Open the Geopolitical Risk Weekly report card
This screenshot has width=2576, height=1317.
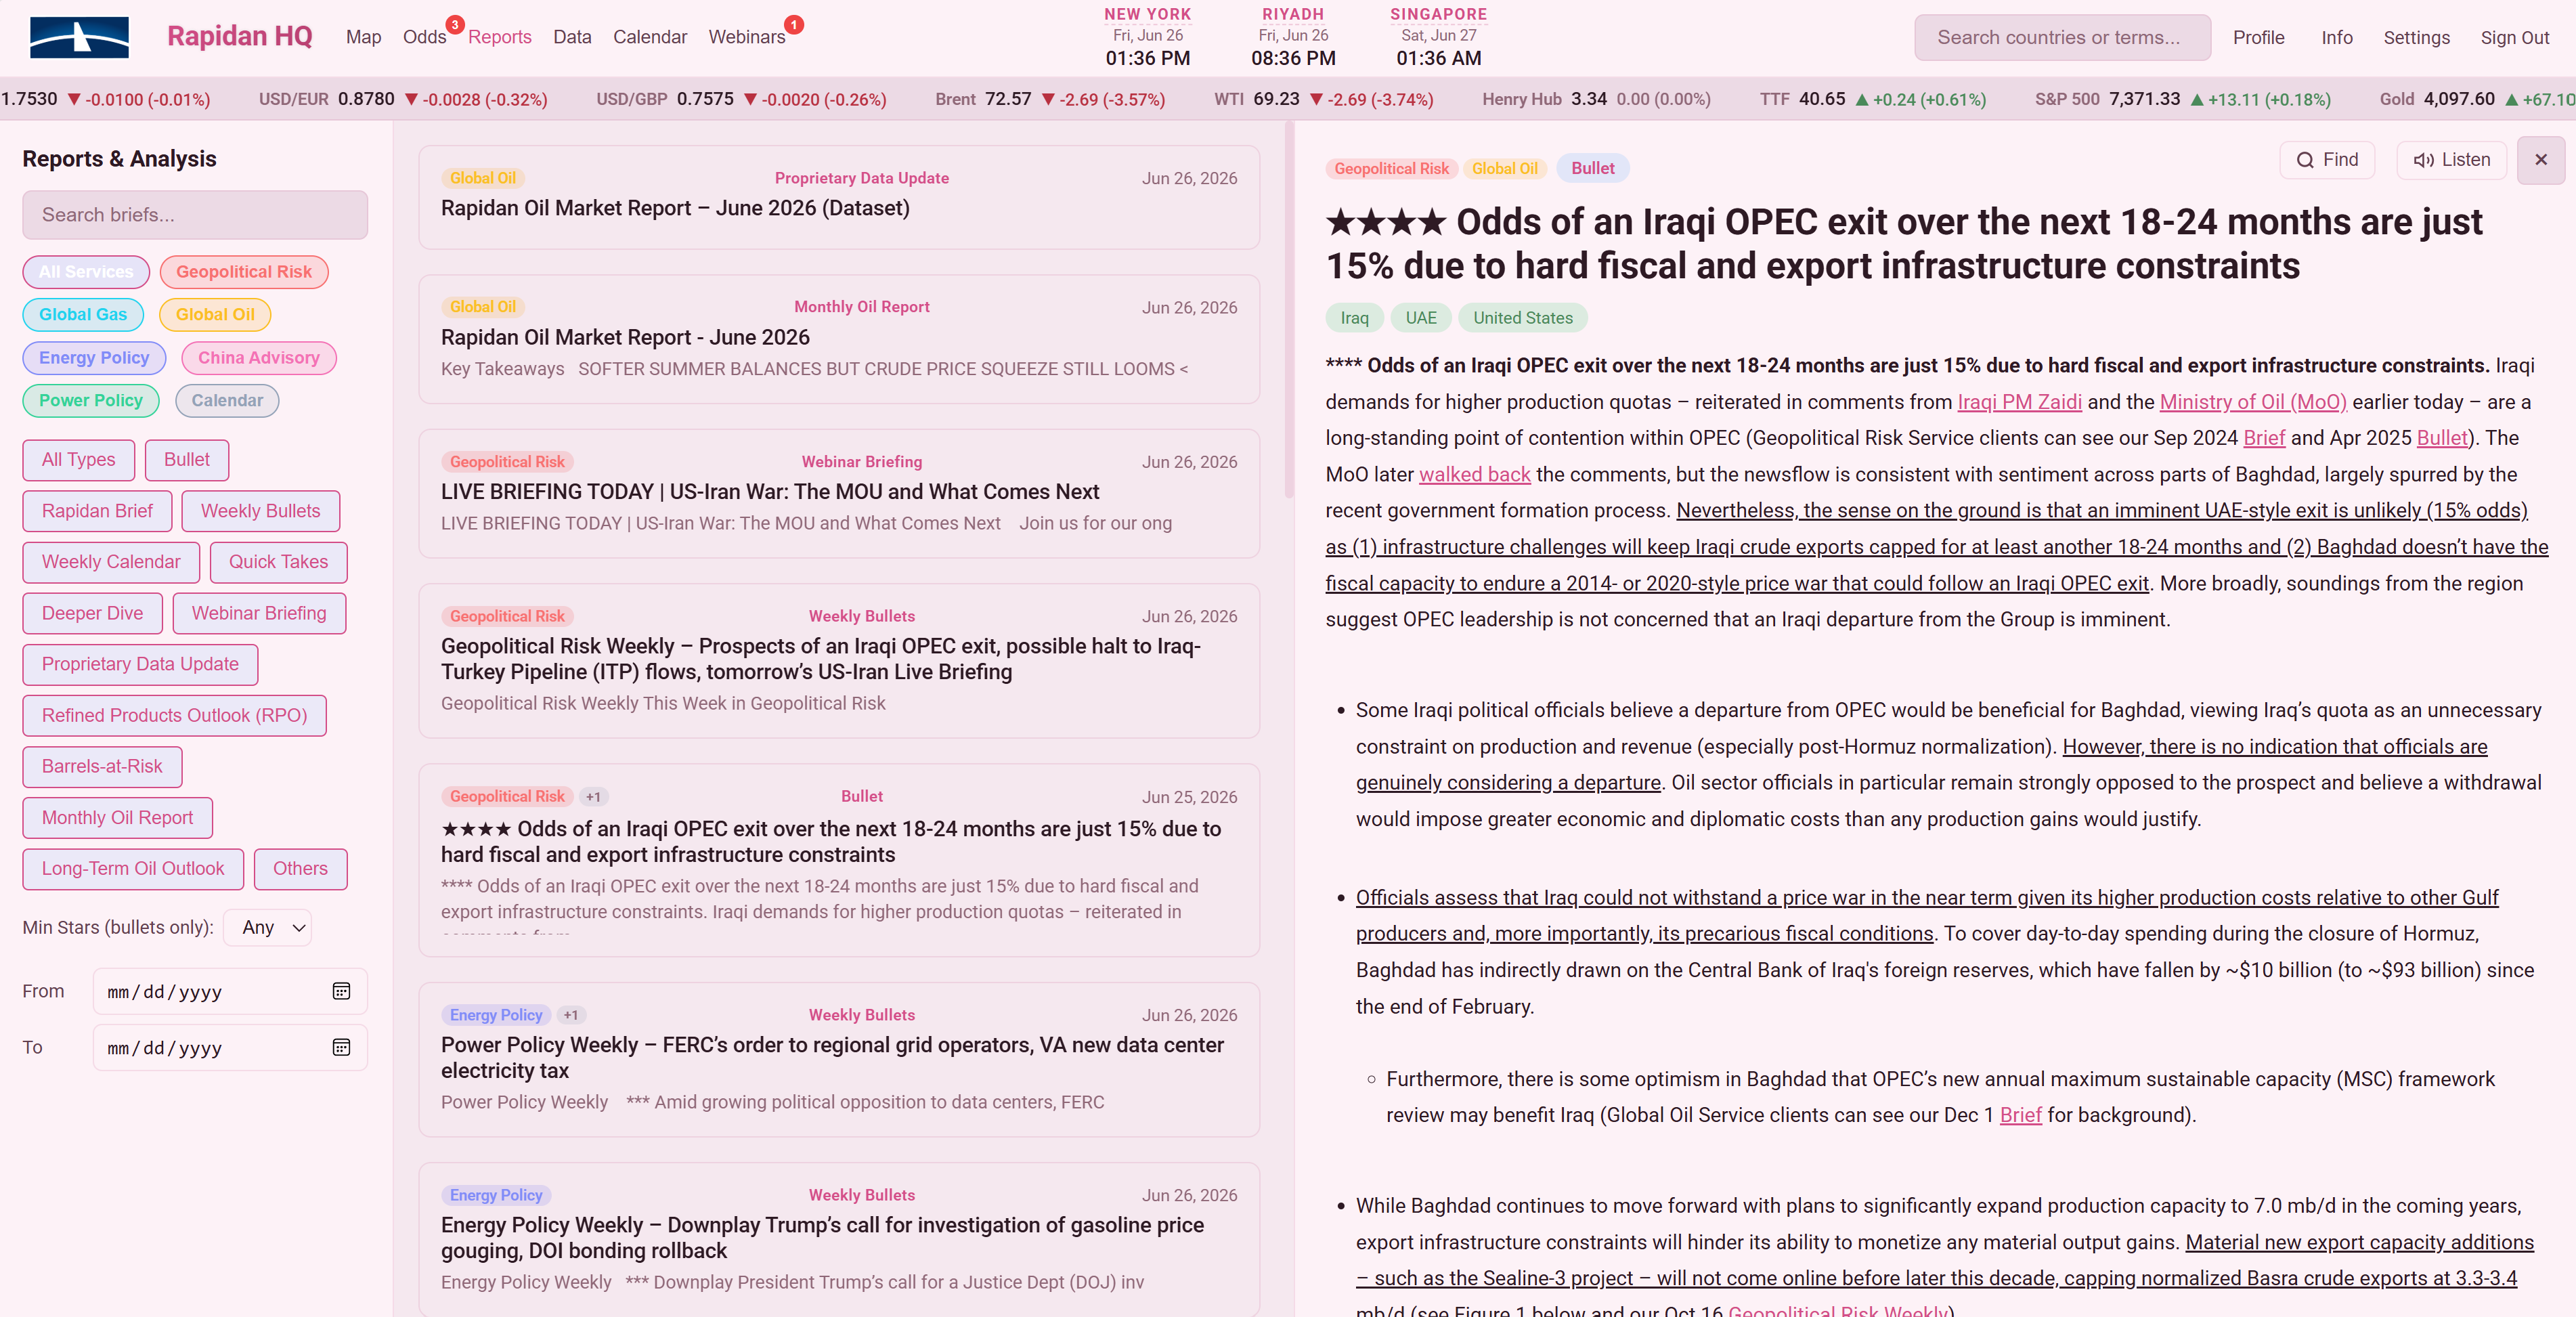[x=838, y=660]
